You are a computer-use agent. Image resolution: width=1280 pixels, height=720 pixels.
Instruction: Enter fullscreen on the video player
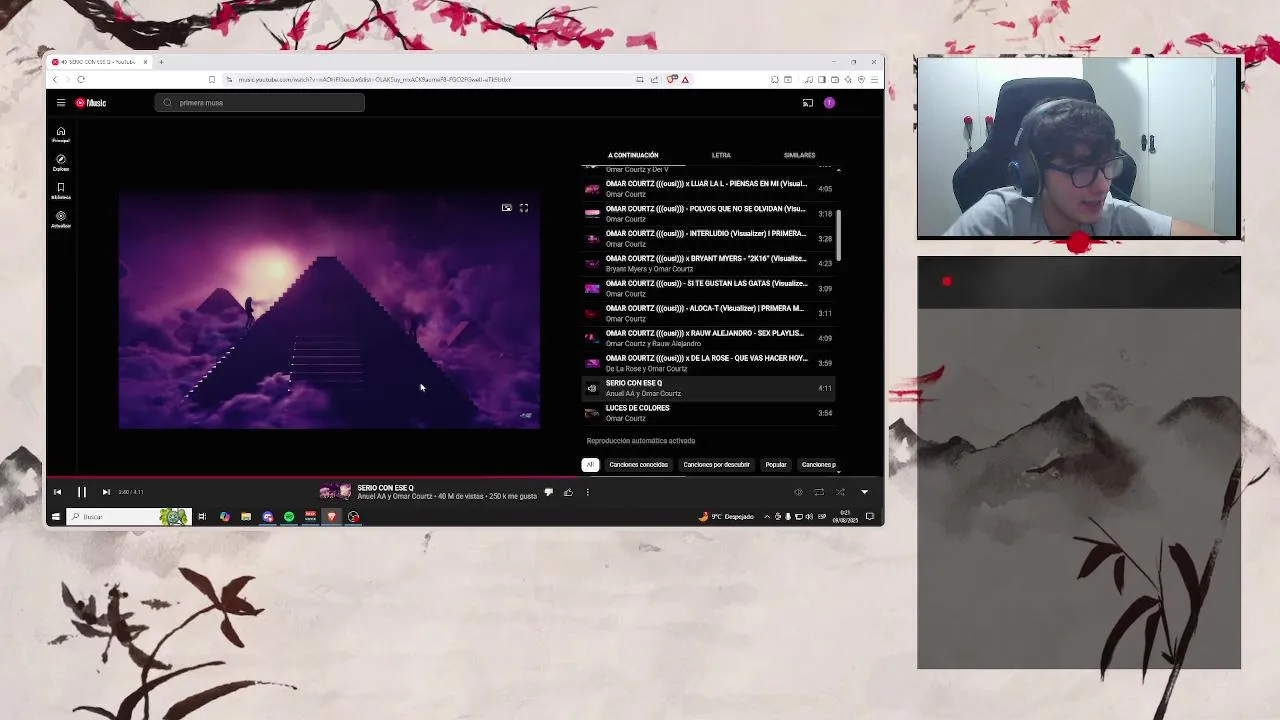pyautogui.click(x=524, y=208)
